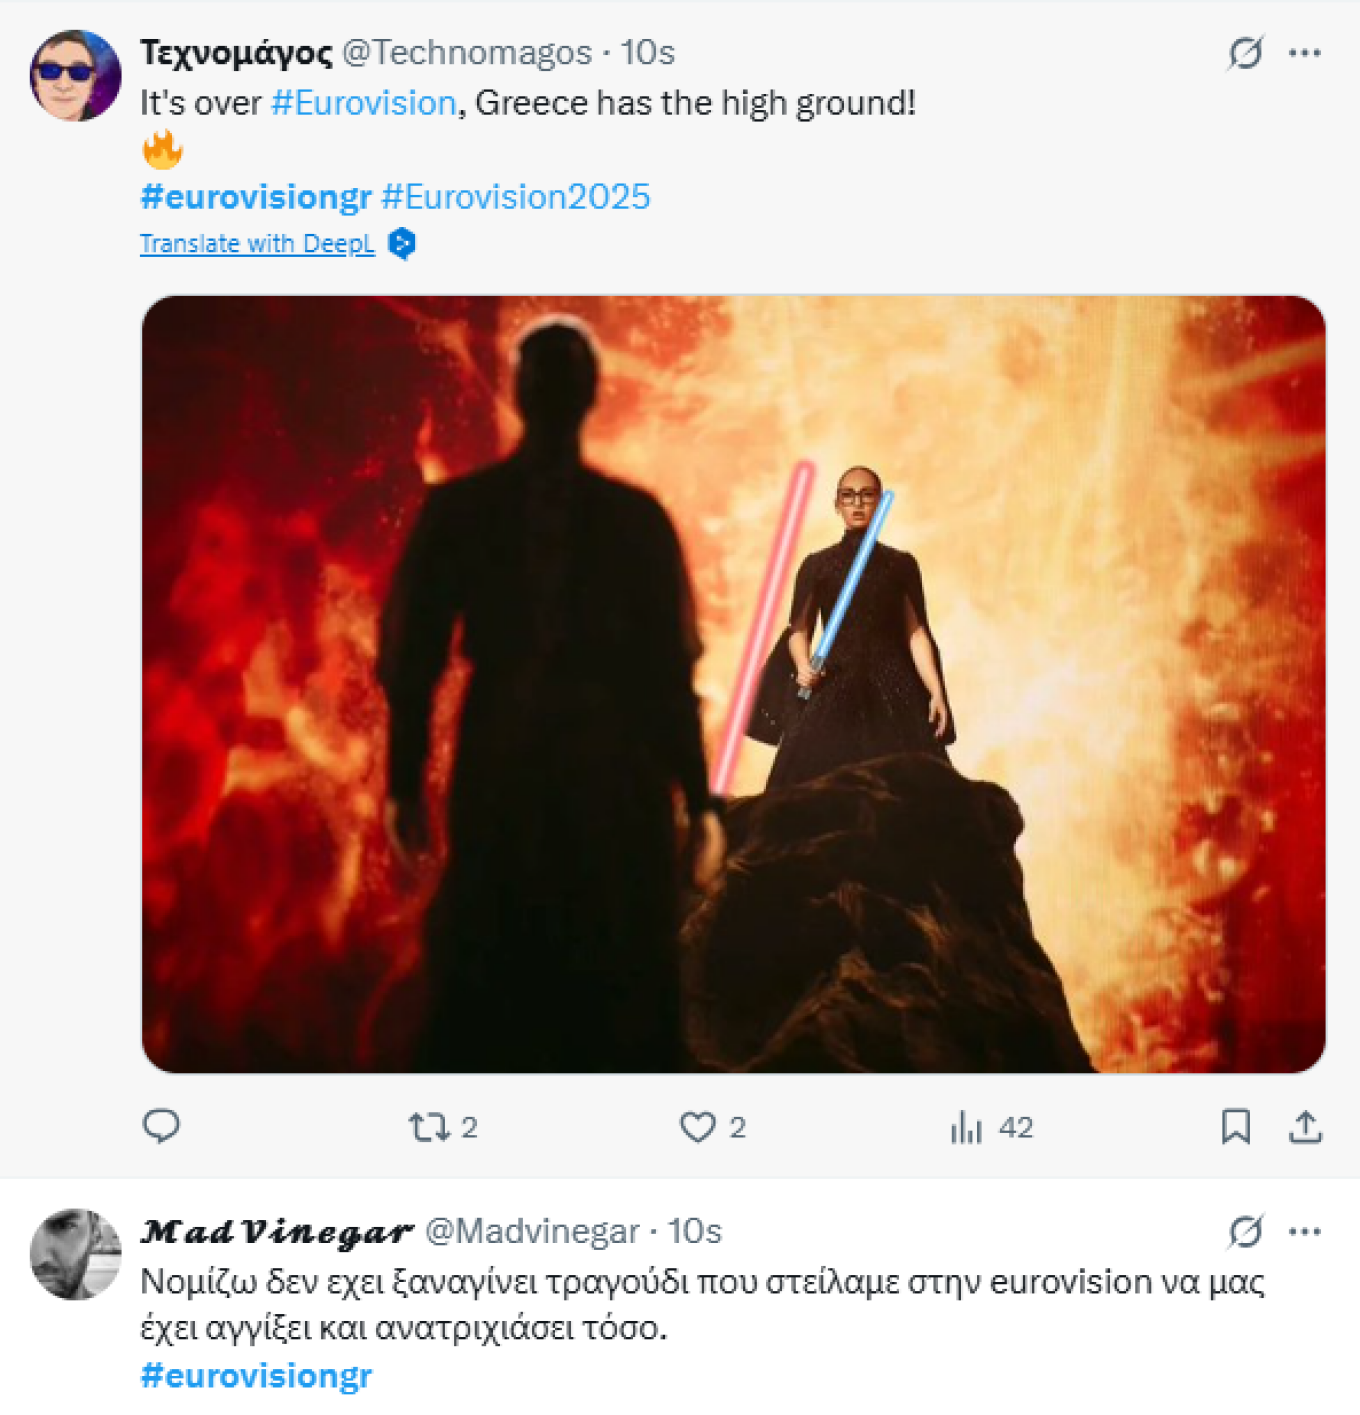Open Grok icon on Mad Vinegar tweet
The height and width of the screenshot is (1415, 1360).
[x=1246, y=1231]
